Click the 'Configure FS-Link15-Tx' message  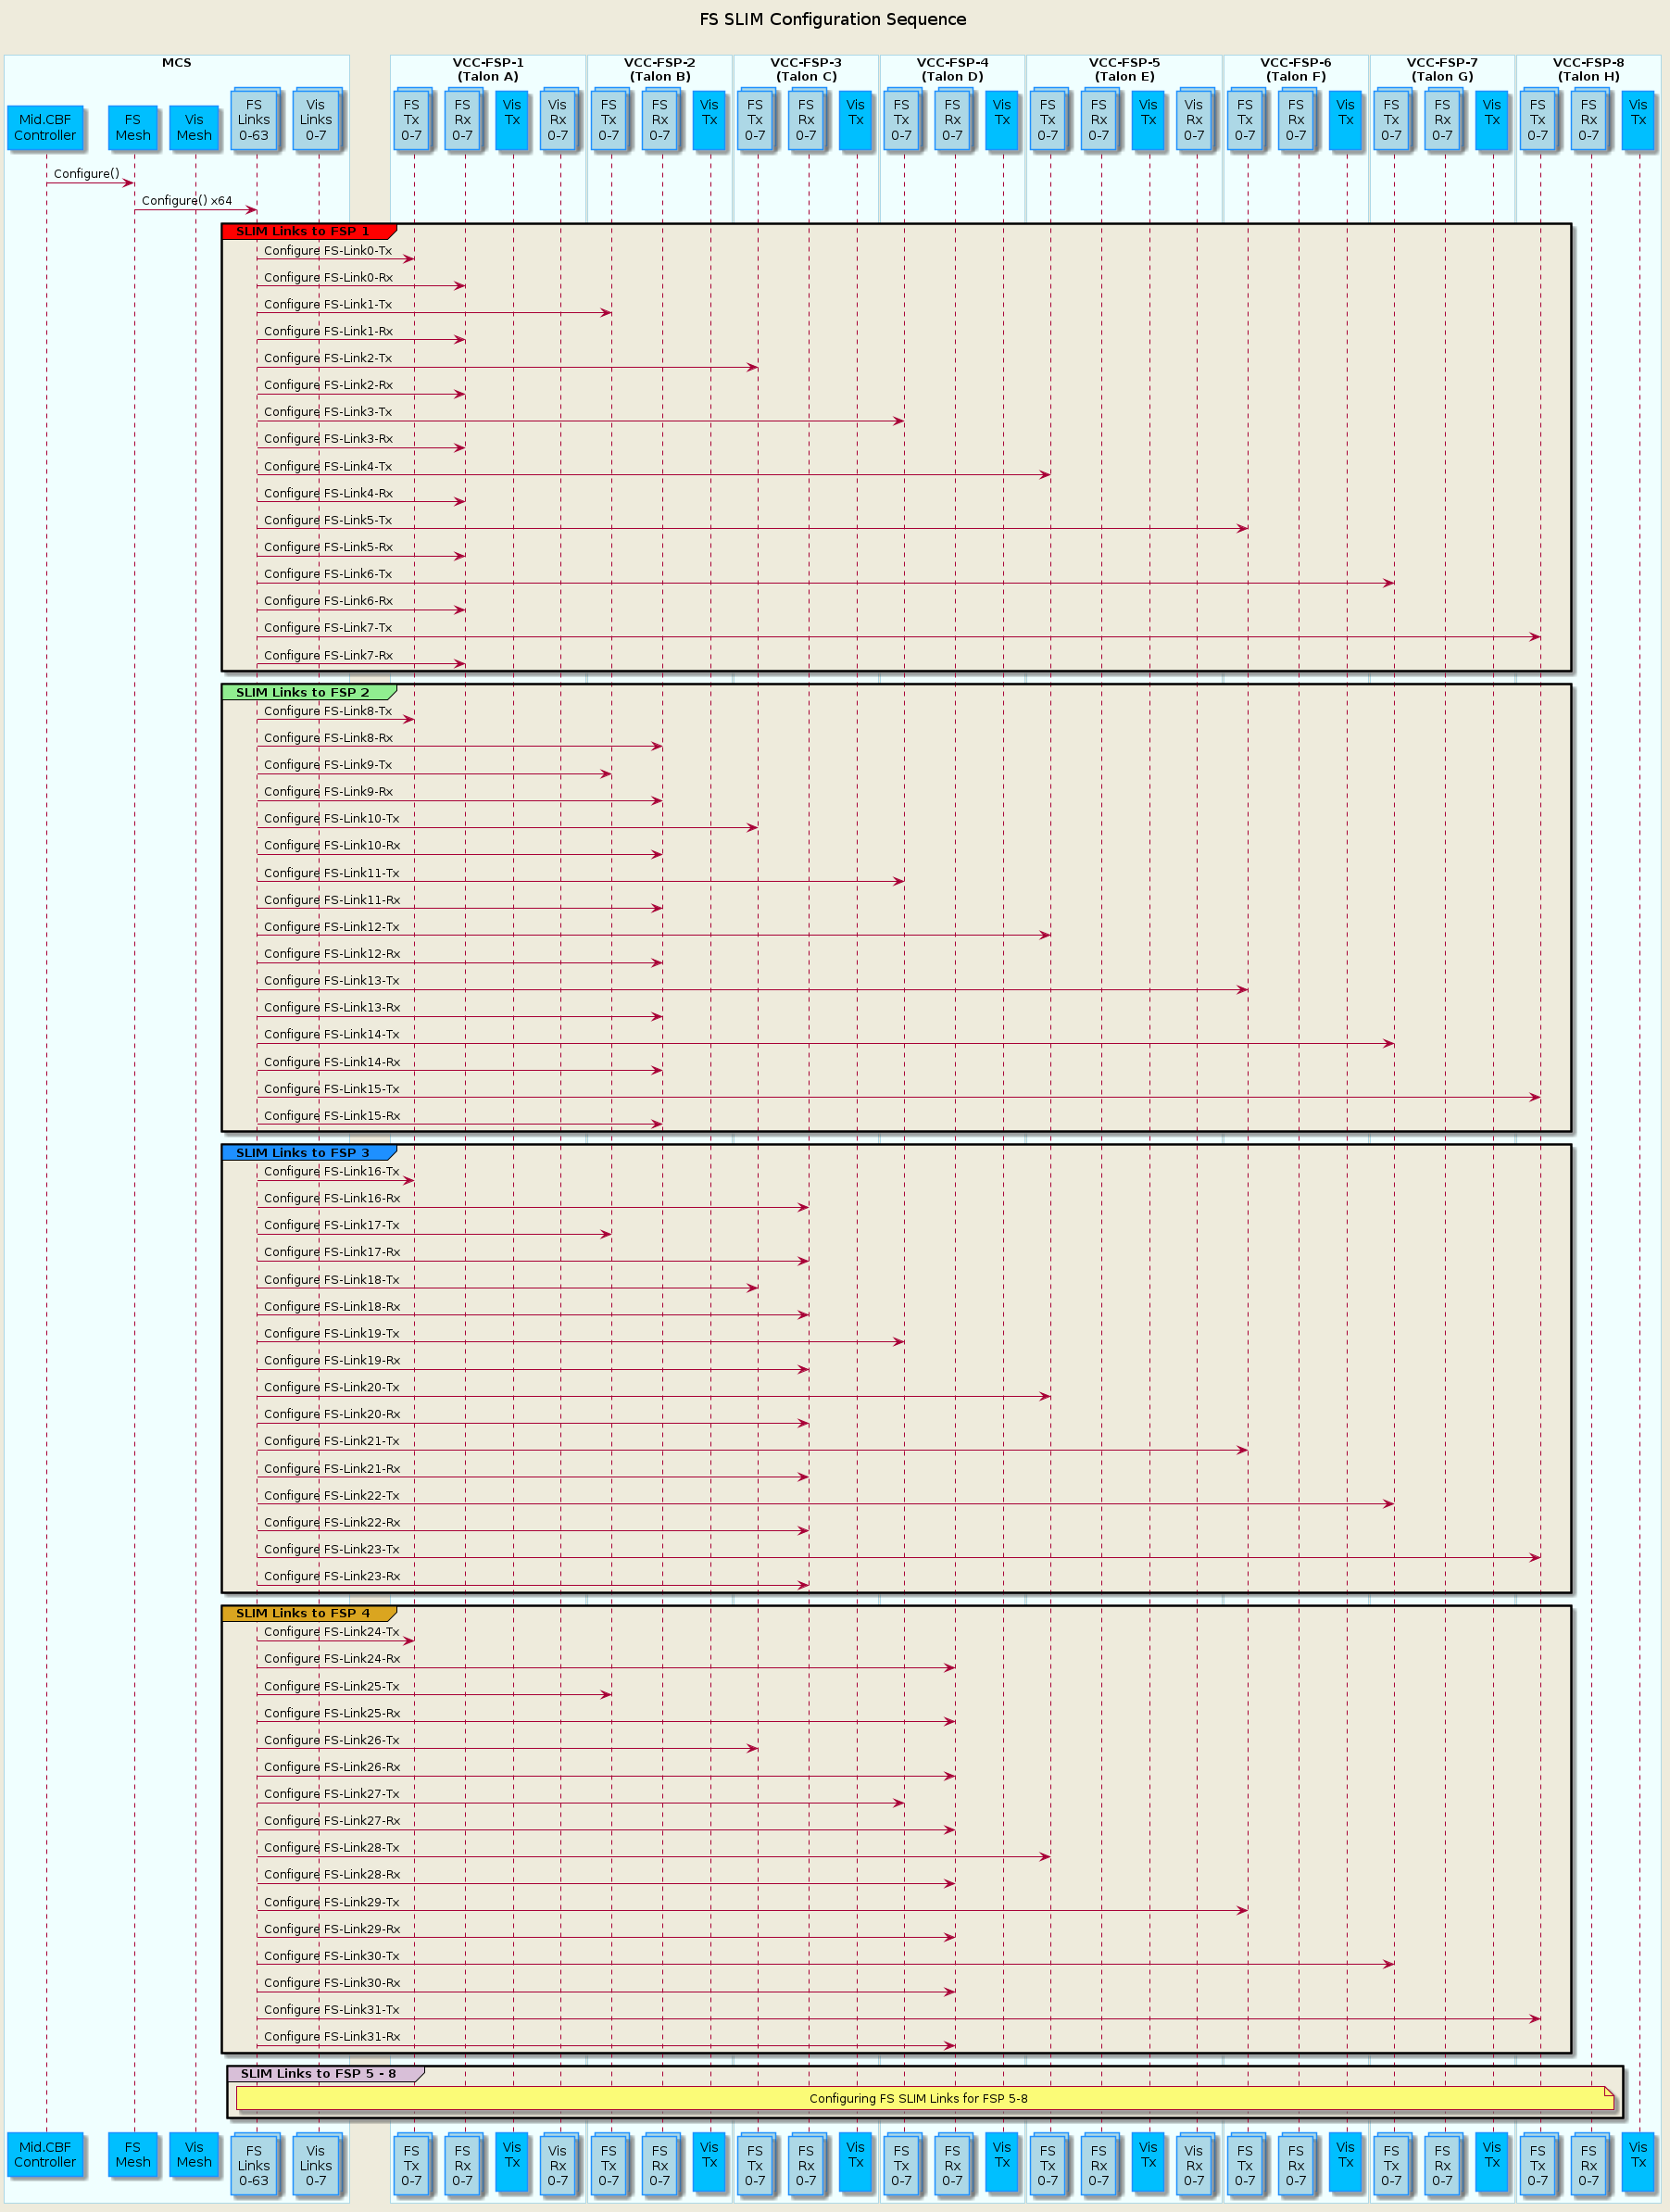tap(332, 1089)
